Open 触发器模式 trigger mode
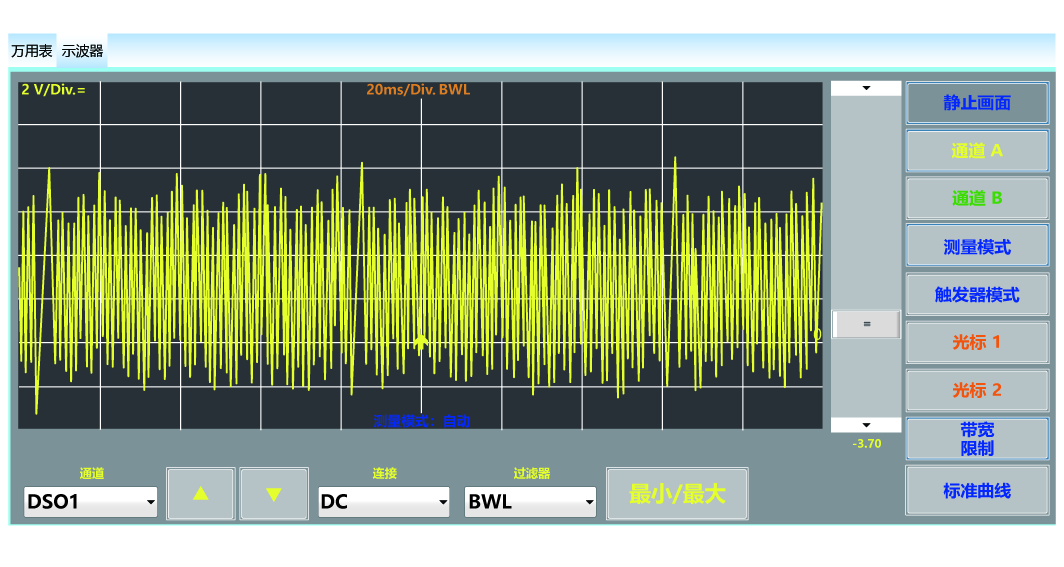 tap(977, 294)
